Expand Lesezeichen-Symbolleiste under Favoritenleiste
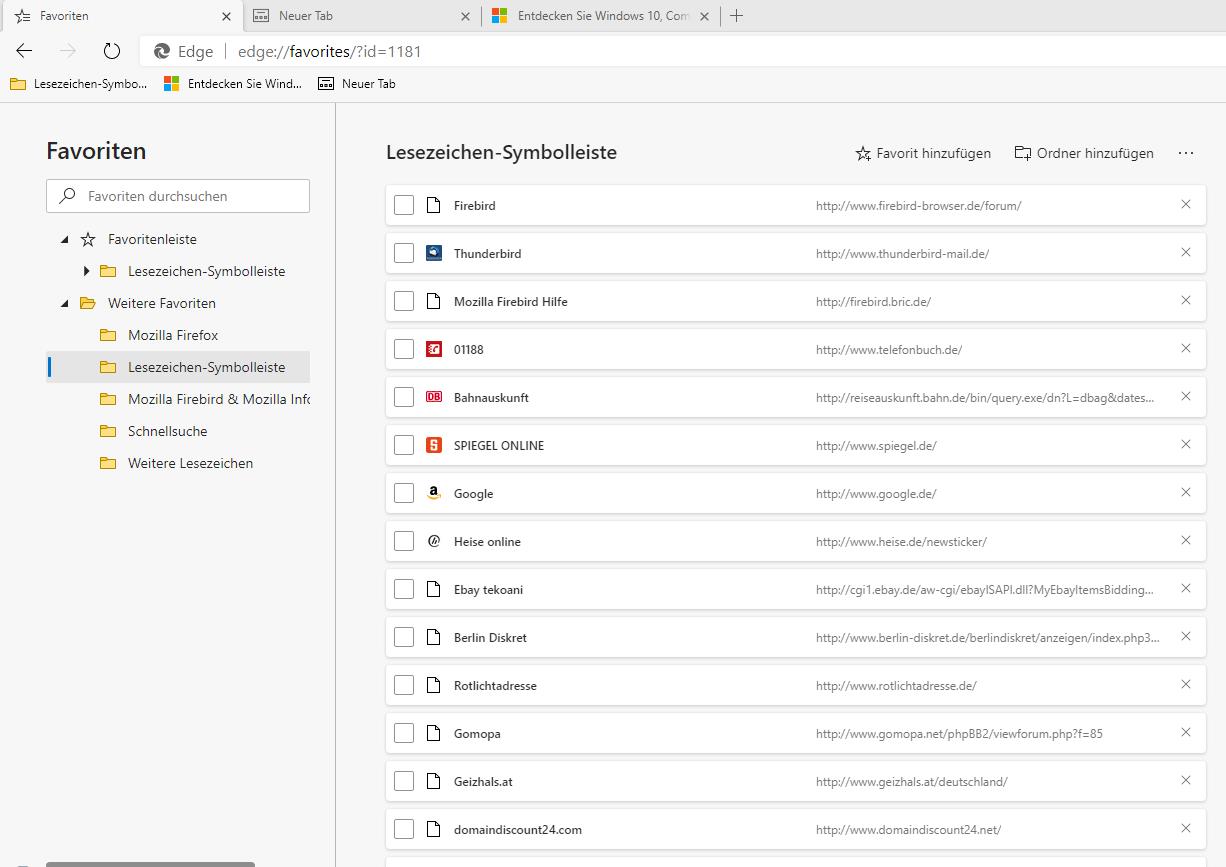This screenshot has height=867, width=1226. (x=87, y=271)
